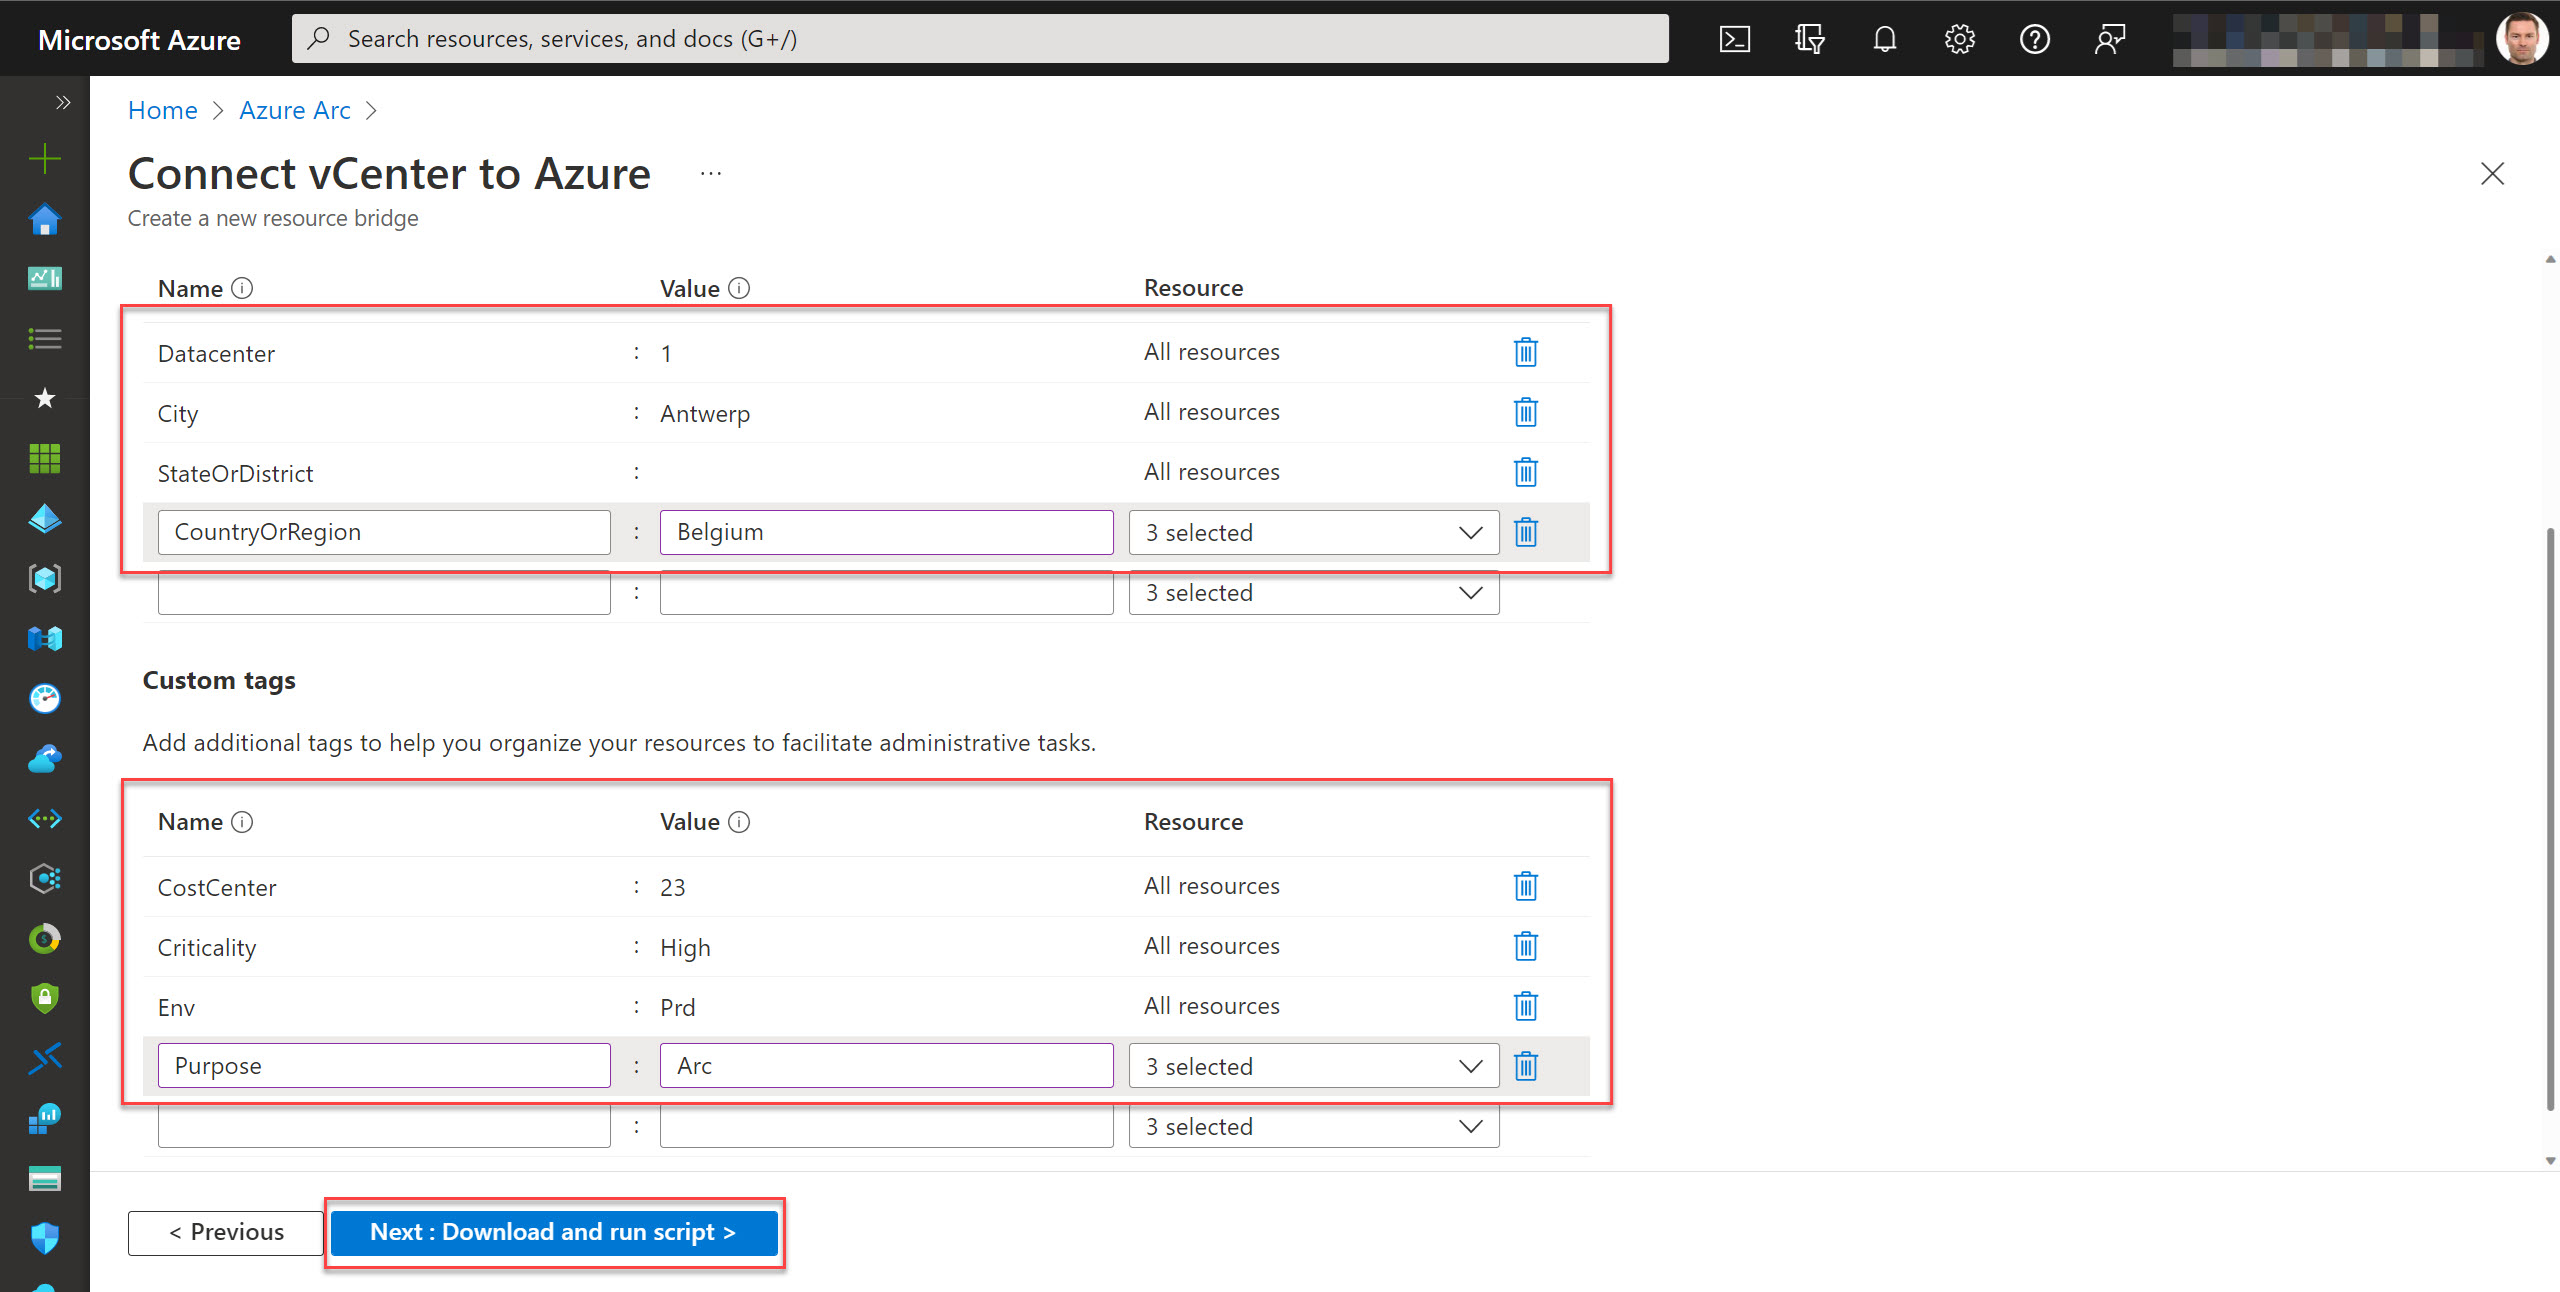Expand the collapsed sidebar with the chevron

(x=62, y=101)
